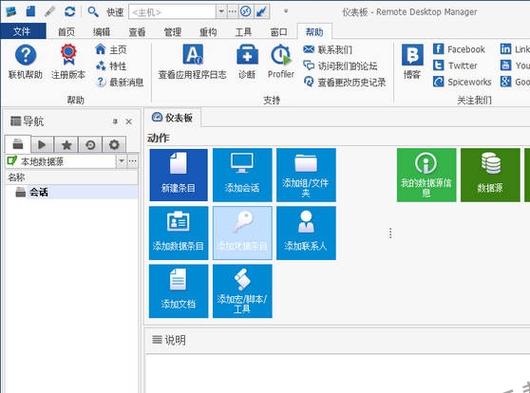
Task: Select the 帮助 help ribbon tab
Action: coord(315,32)
